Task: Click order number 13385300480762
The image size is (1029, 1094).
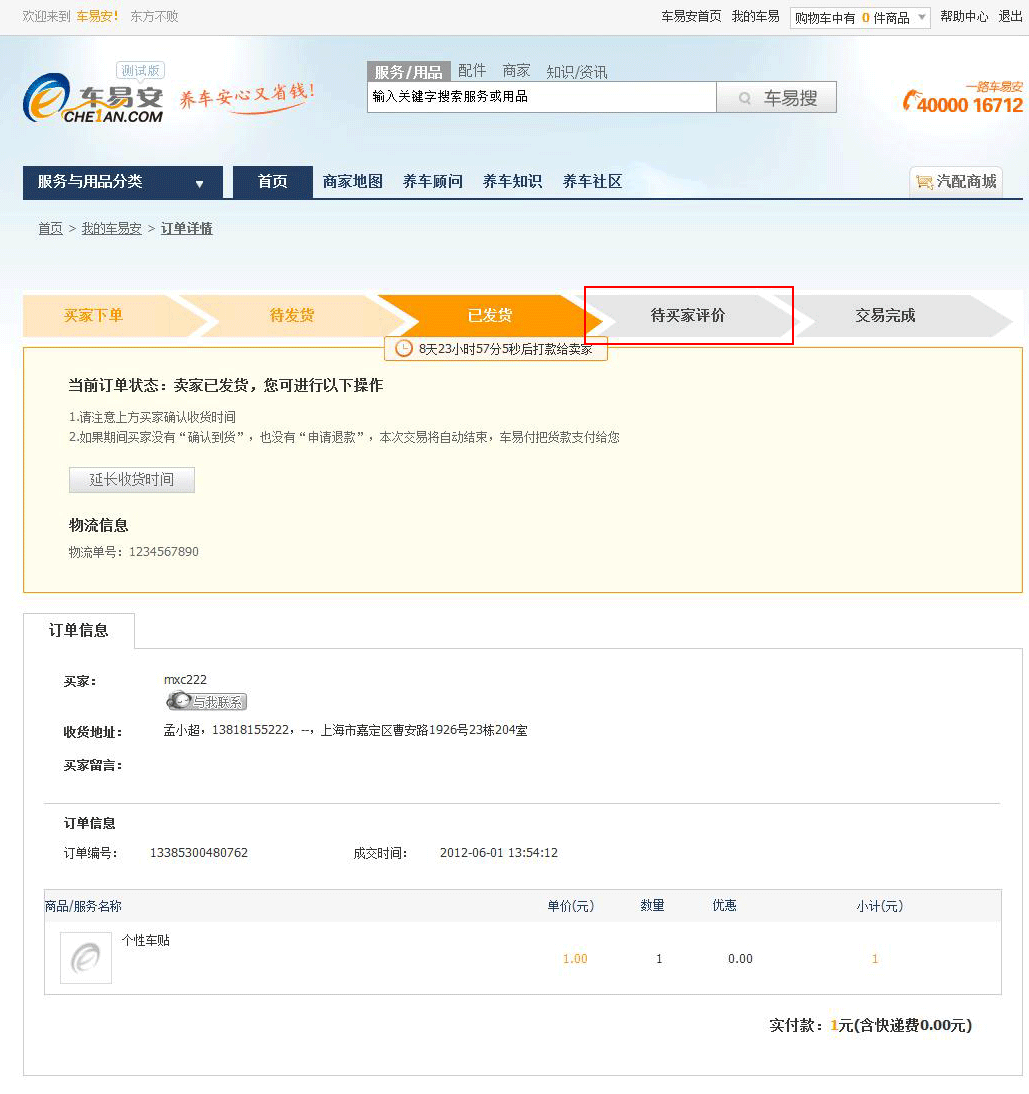Action: 199,853
